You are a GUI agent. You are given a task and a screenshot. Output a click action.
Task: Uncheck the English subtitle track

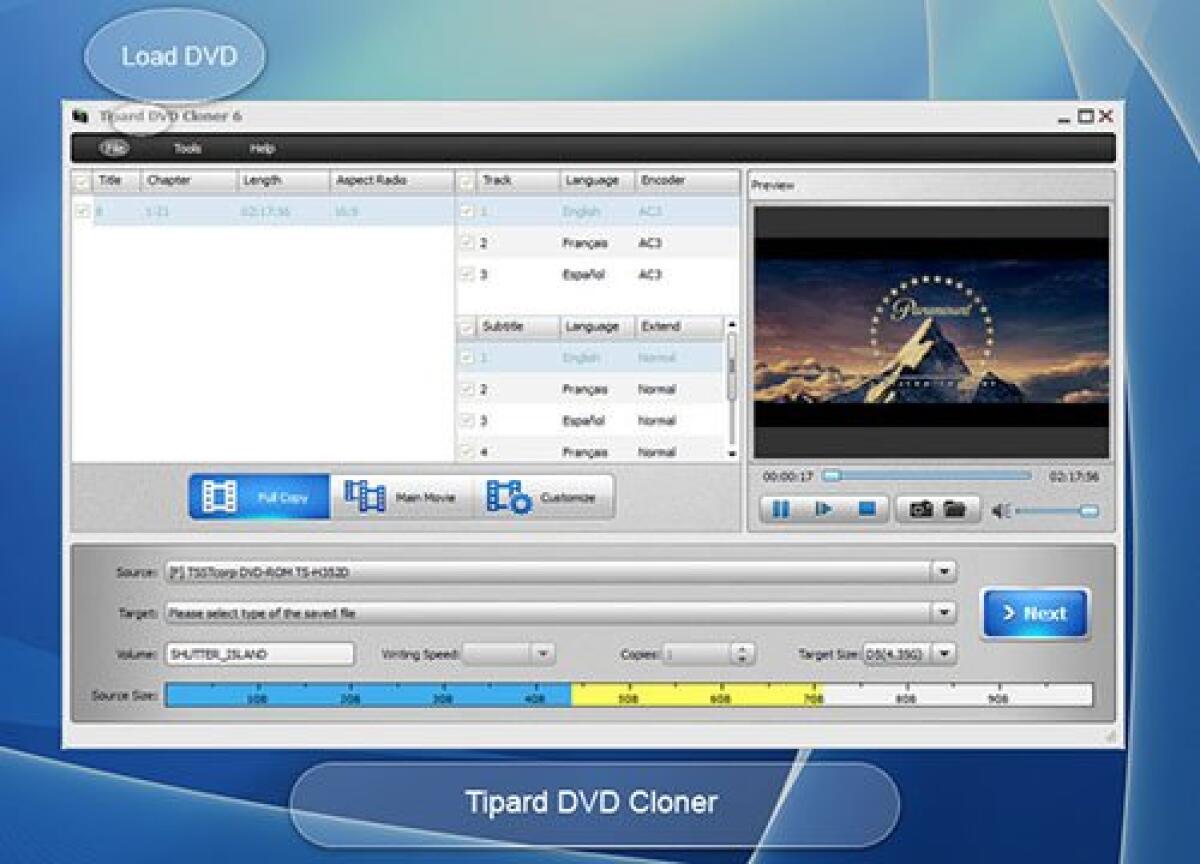click(x=468, y=357)
